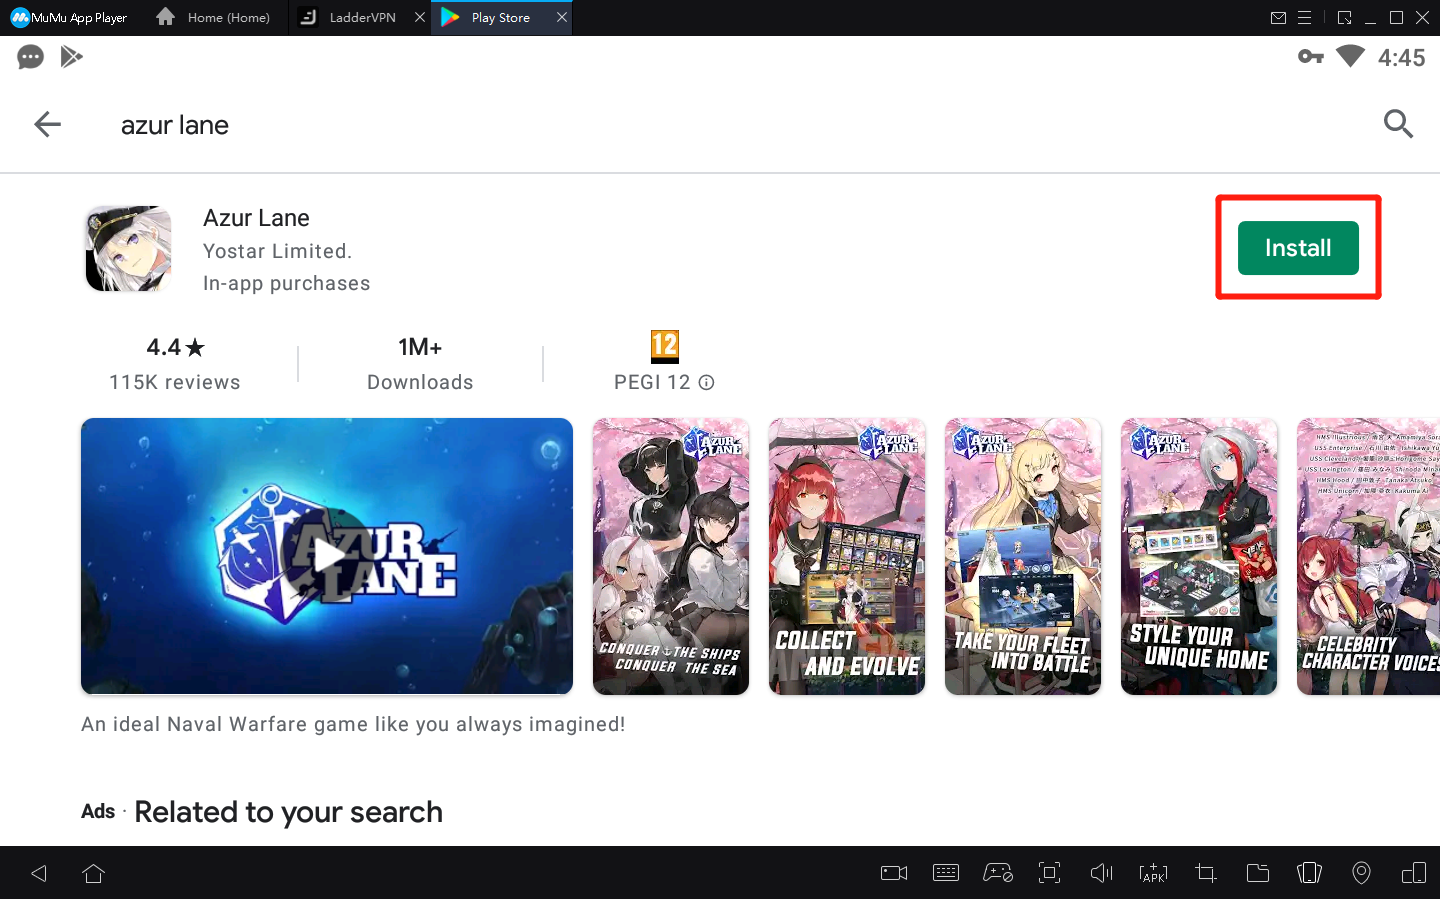
Task: Open the shared folder tool
Action: [1258, 873]
